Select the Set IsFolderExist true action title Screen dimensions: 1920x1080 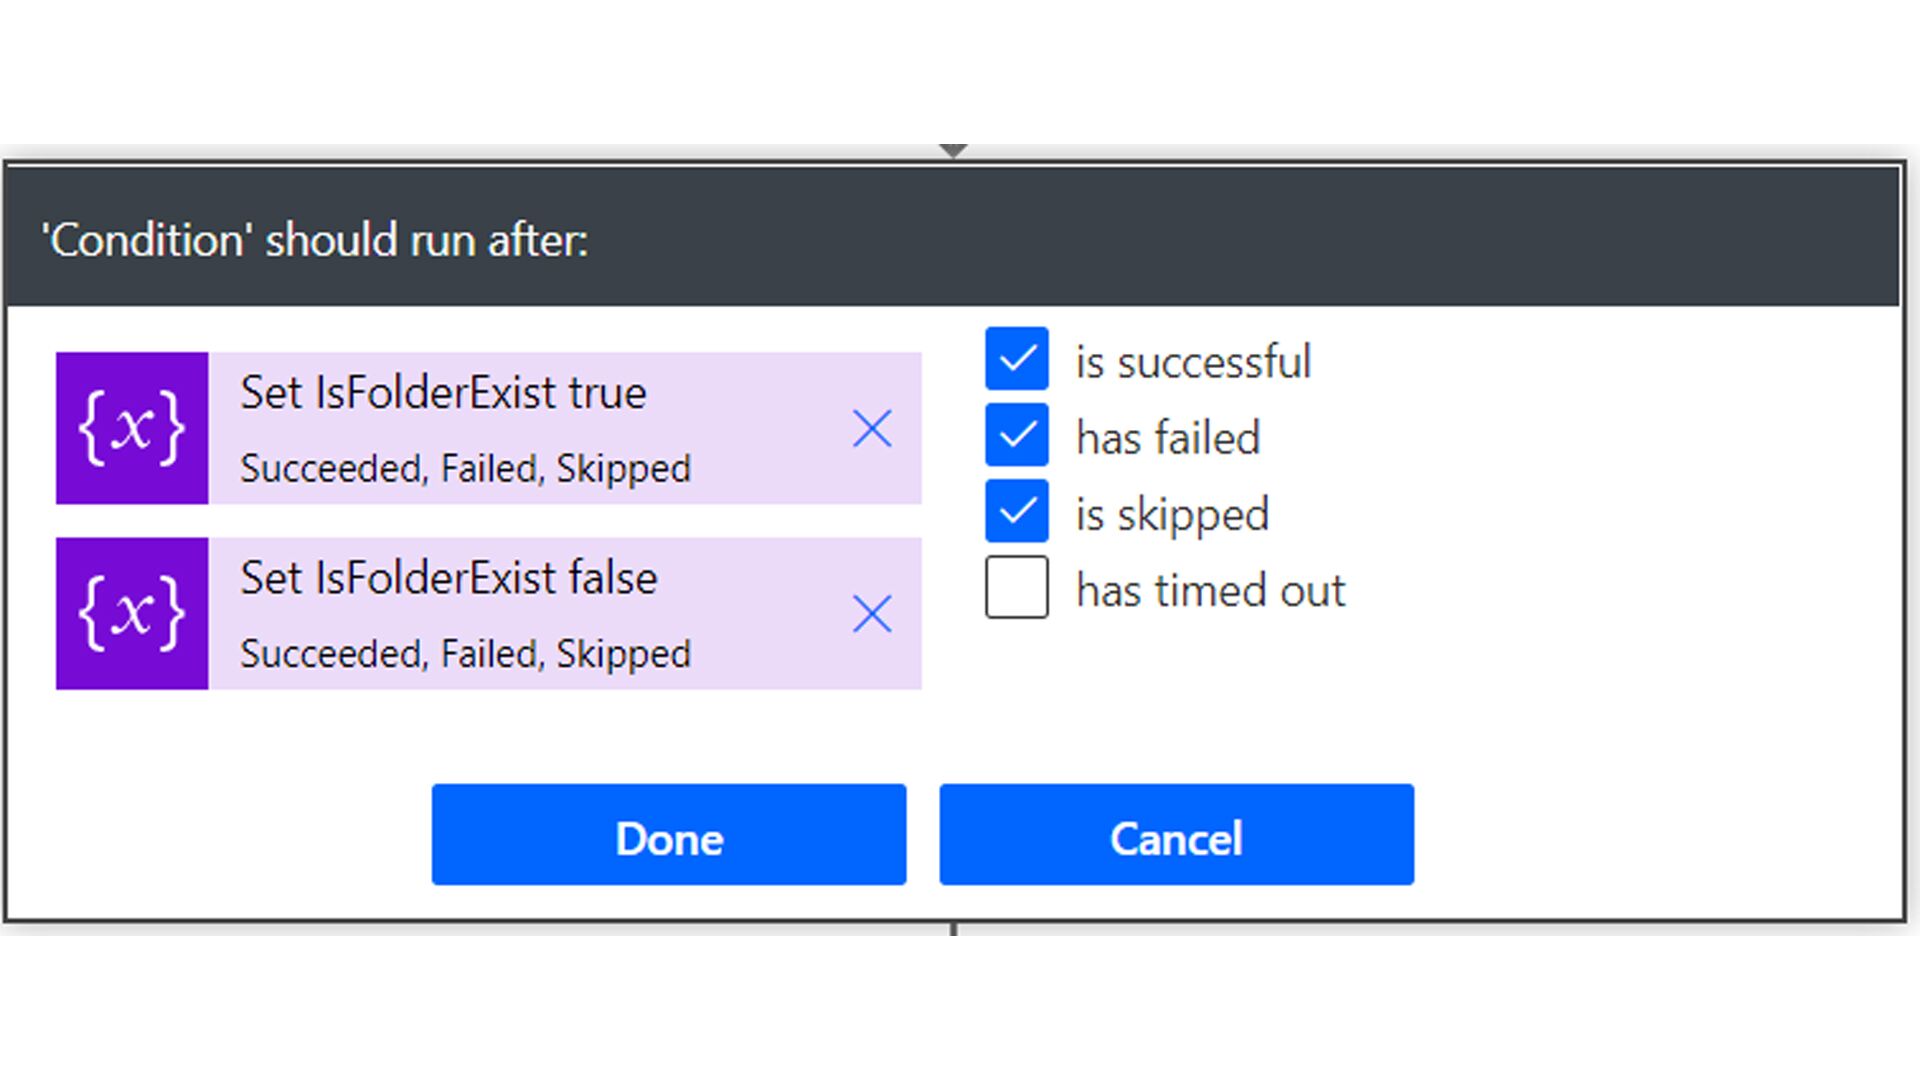coord(443,392)
